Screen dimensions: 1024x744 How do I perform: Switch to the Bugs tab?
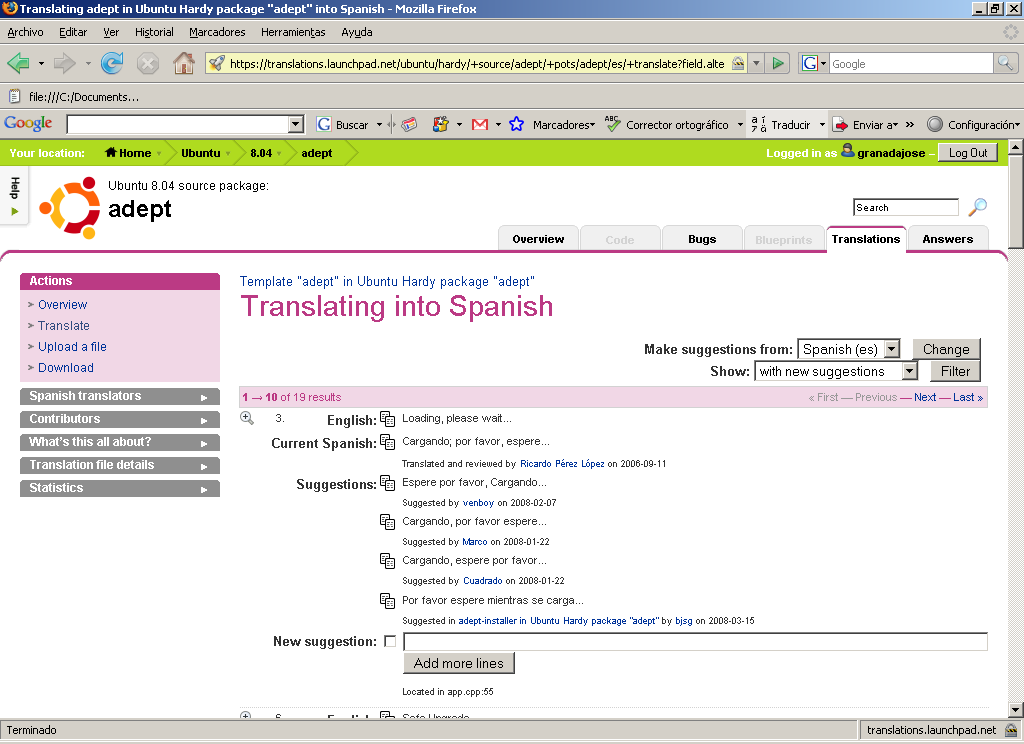(702, 239)
